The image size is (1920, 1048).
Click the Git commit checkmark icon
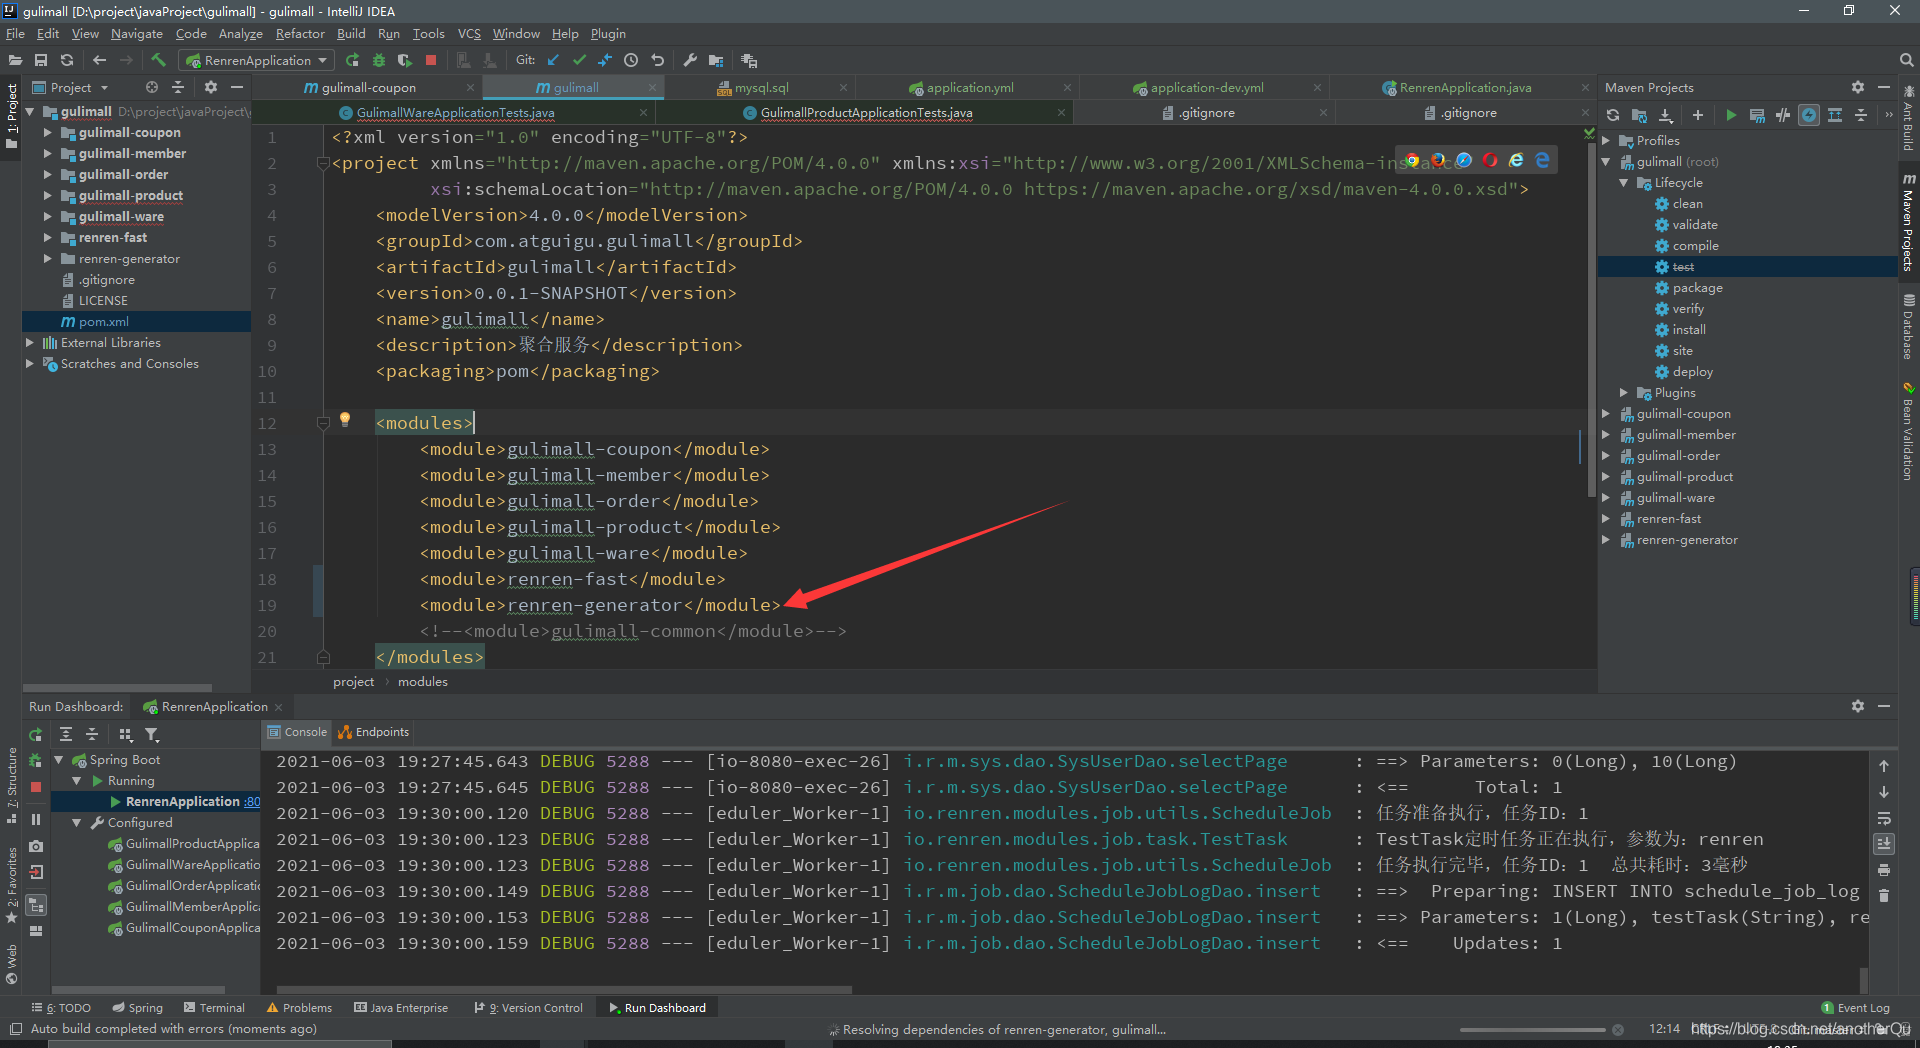(x=579, y=60)
